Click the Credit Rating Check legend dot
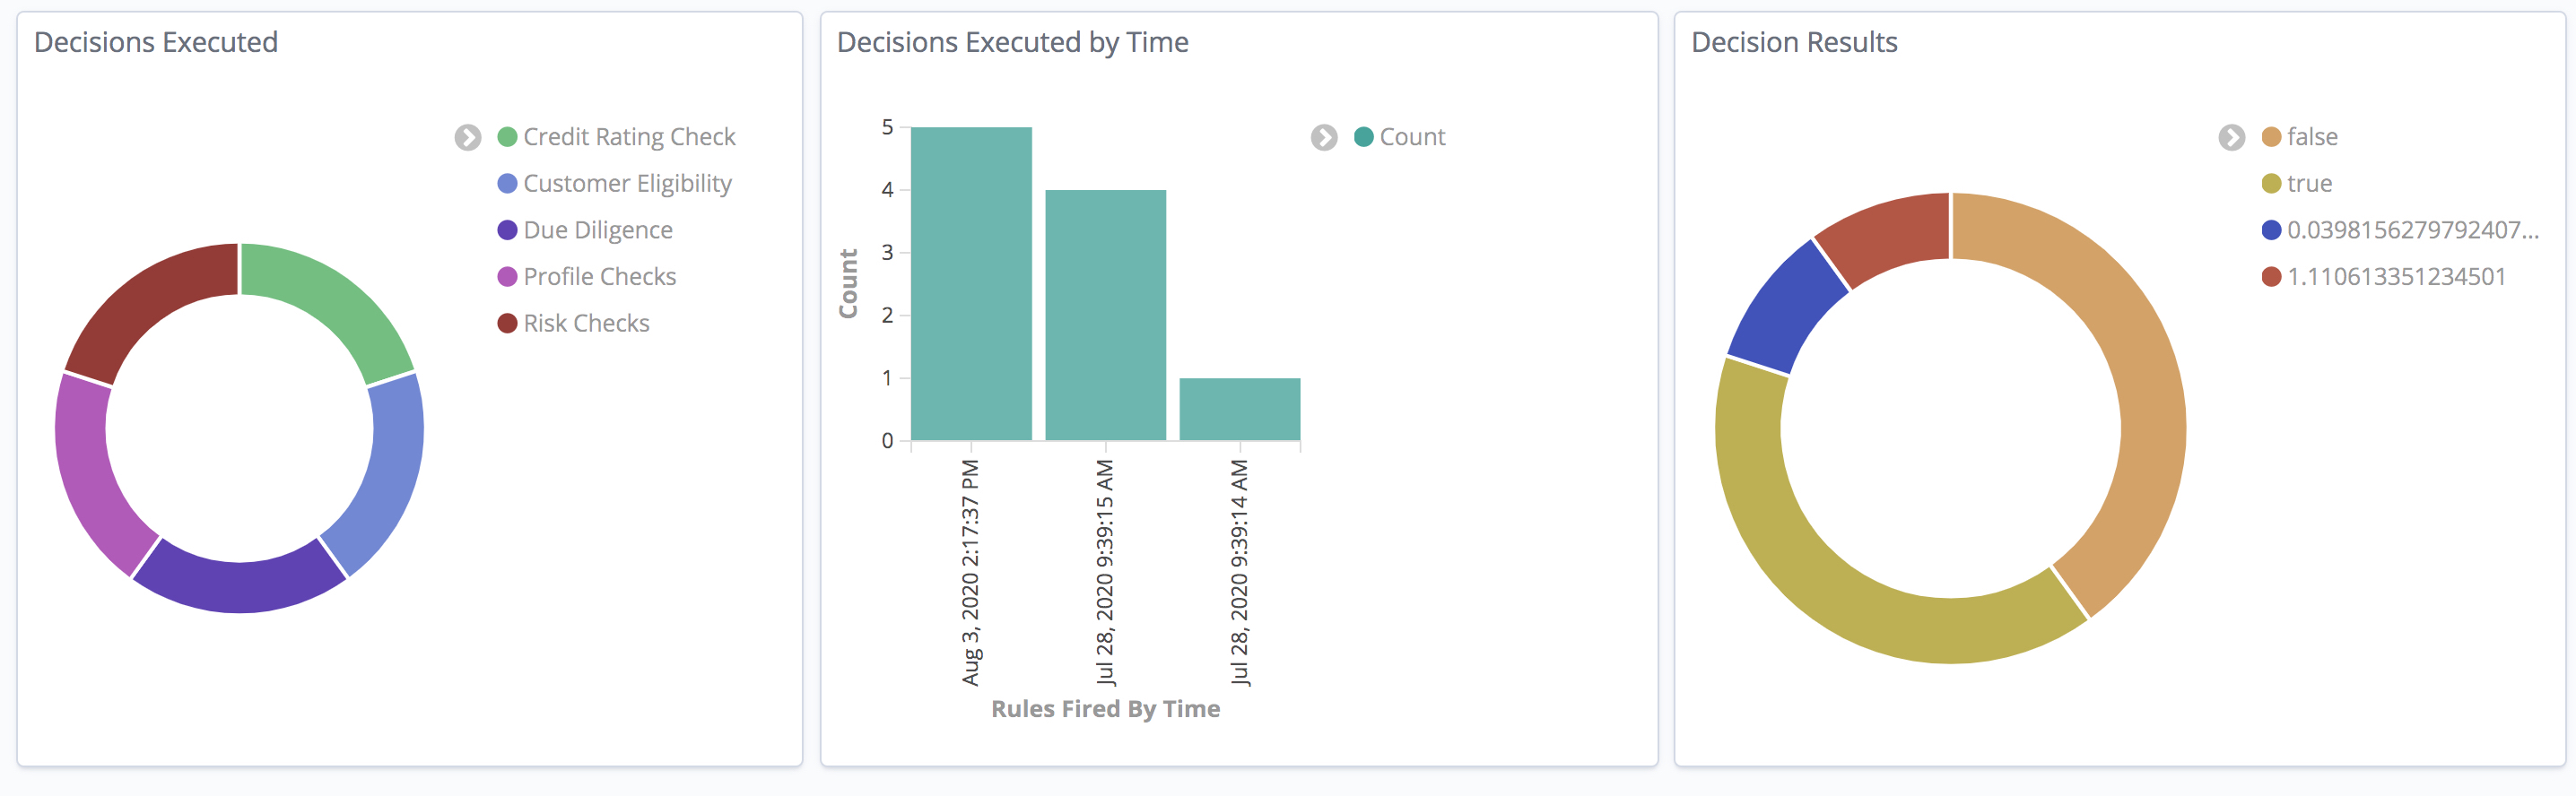The width and height of the screenshot is (2576, 796). click(x=507, y=137)
